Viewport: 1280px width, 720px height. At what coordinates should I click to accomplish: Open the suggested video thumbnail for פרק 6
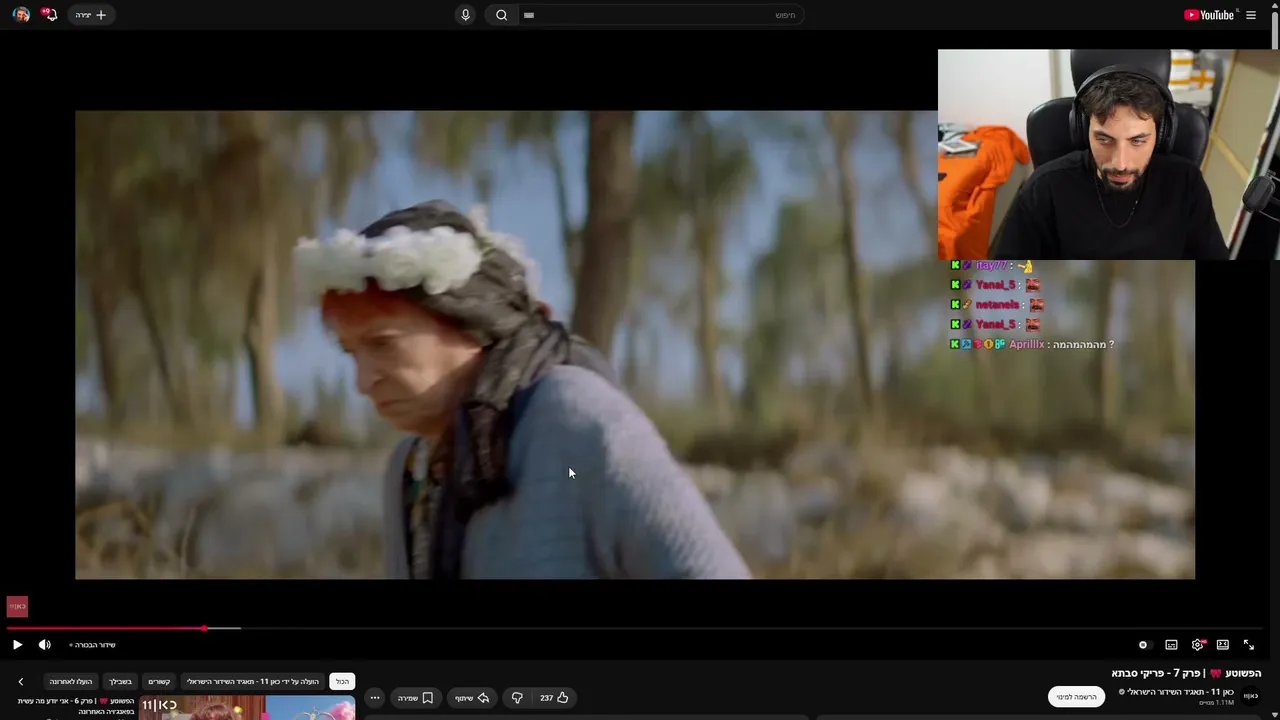click(247, 708)
